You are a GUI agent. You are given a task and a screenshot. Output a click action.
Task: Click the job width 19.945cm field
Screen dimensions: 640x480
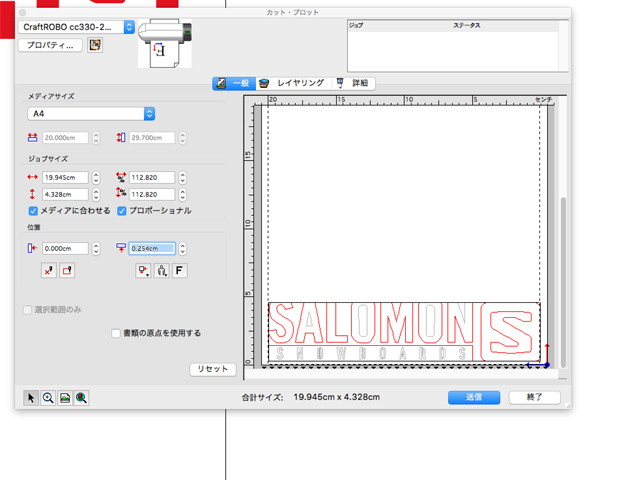(64, 177)
